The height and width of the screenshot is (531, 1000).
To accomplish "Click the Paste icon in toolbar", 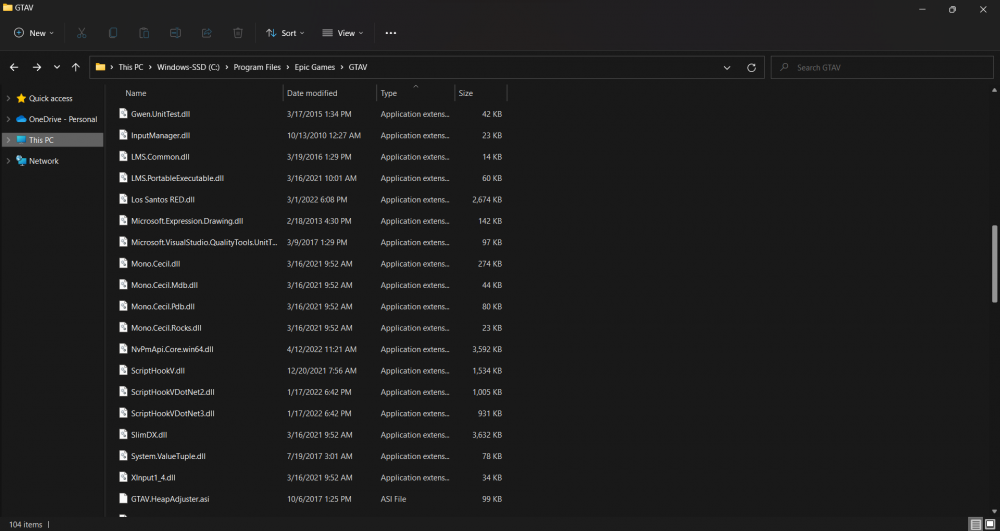I will [x=144, y=33].
